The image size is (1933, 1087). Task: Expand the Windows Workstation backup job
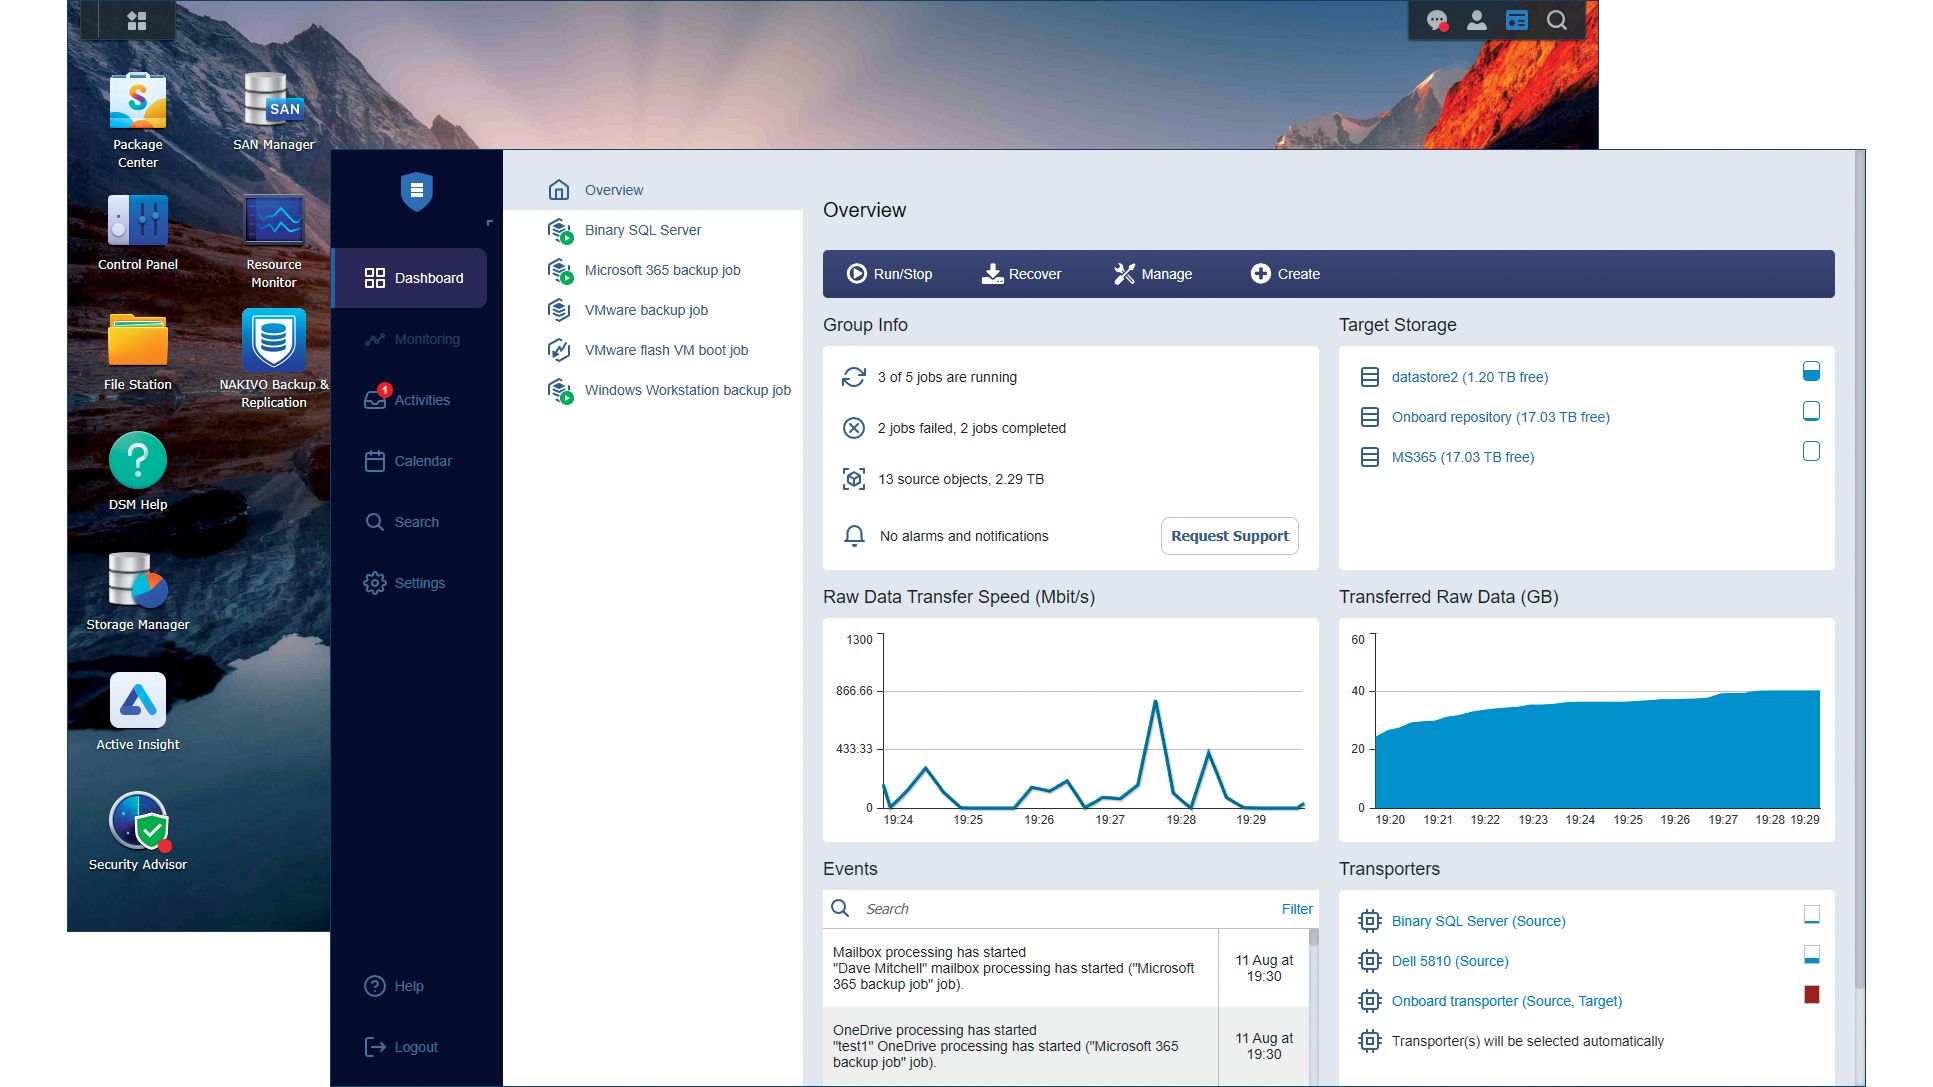[x=687, y=390]
